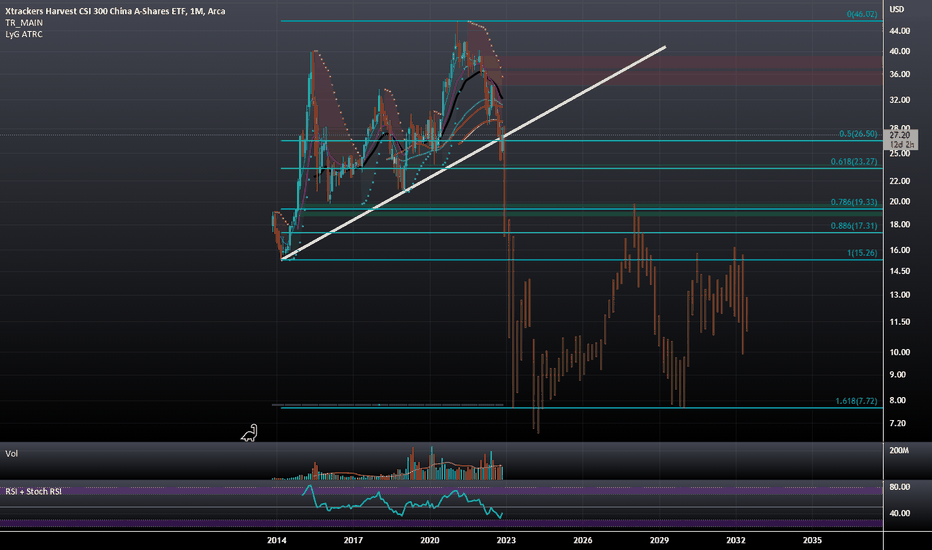
Task: Click the 10.00 price scale value
Action: [x=899, y=352]
